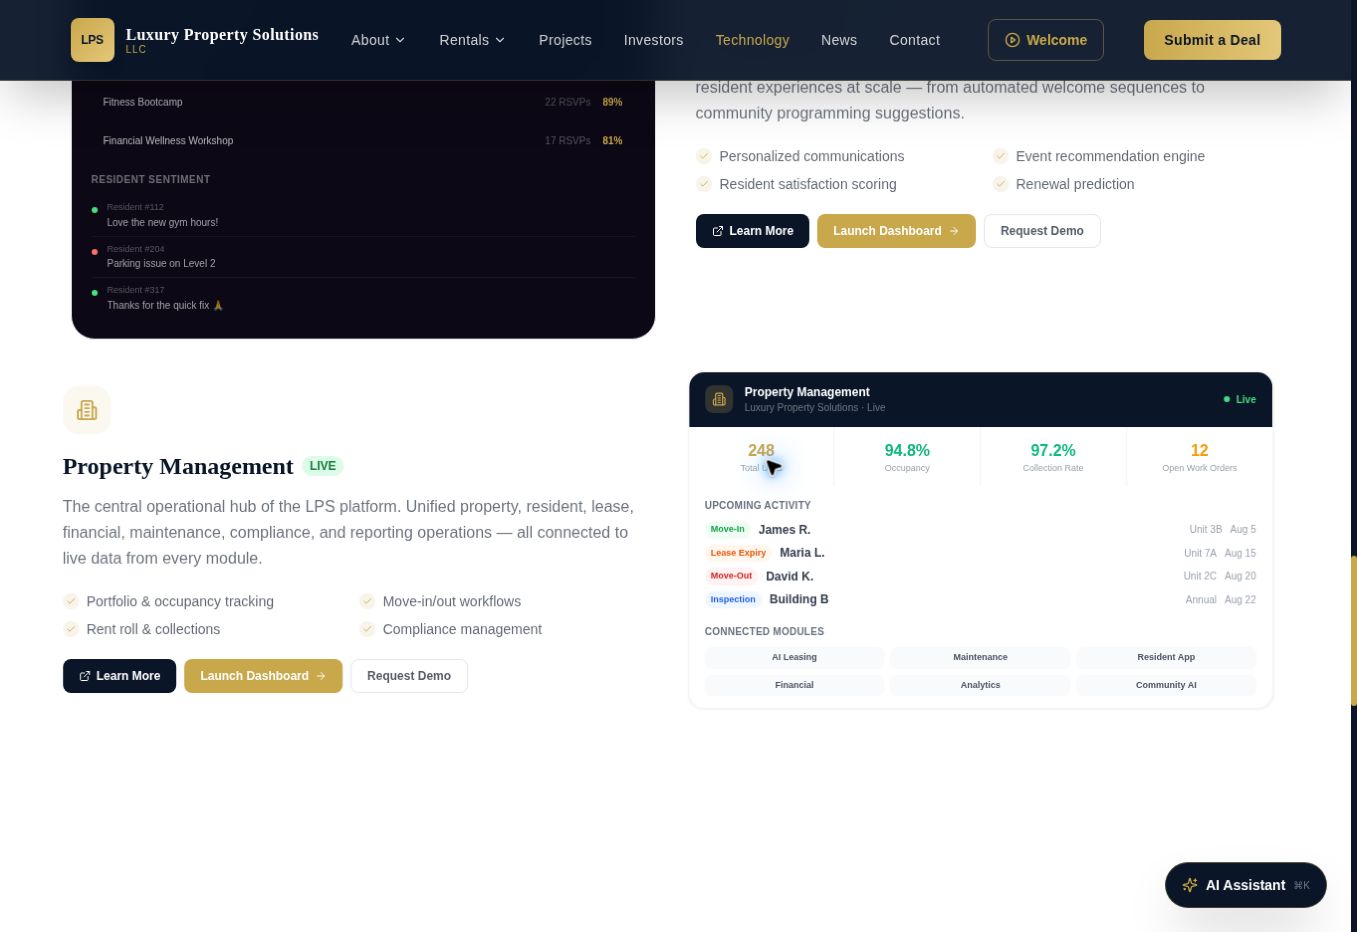Go to the Contact page
The width and height of the screenshot is (1357, 932).
tap(915, 40)
